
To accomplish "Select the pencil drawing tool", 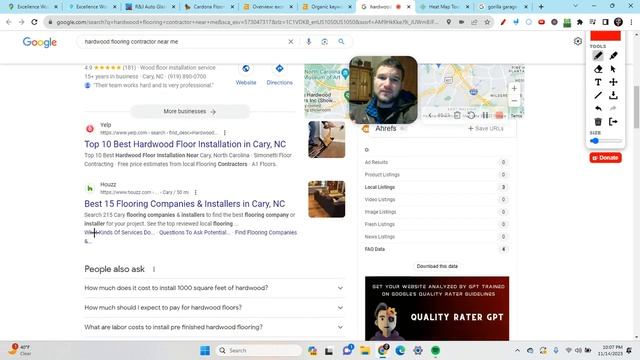I will click(x=598, y=56).
